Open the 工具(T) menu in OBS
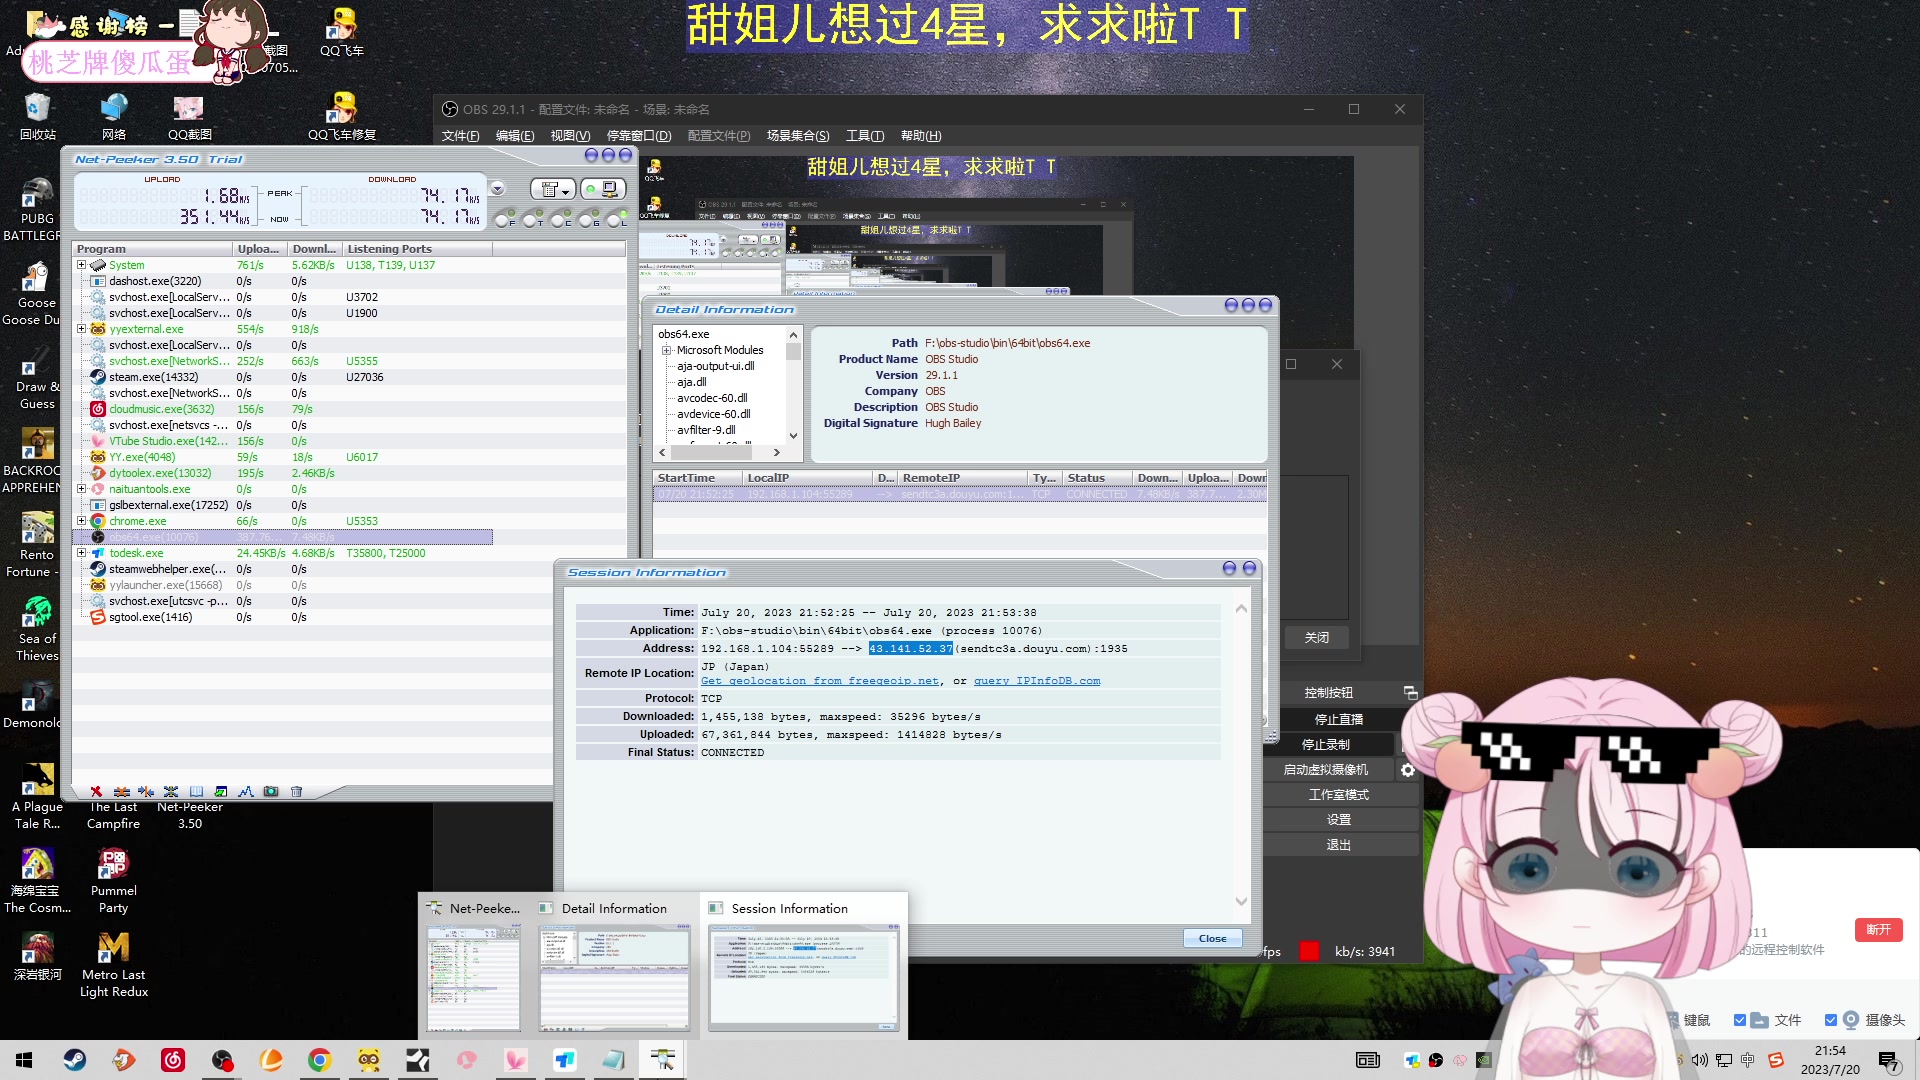The height and width of the screenshot is (1080, 1920). click(864, 136)
